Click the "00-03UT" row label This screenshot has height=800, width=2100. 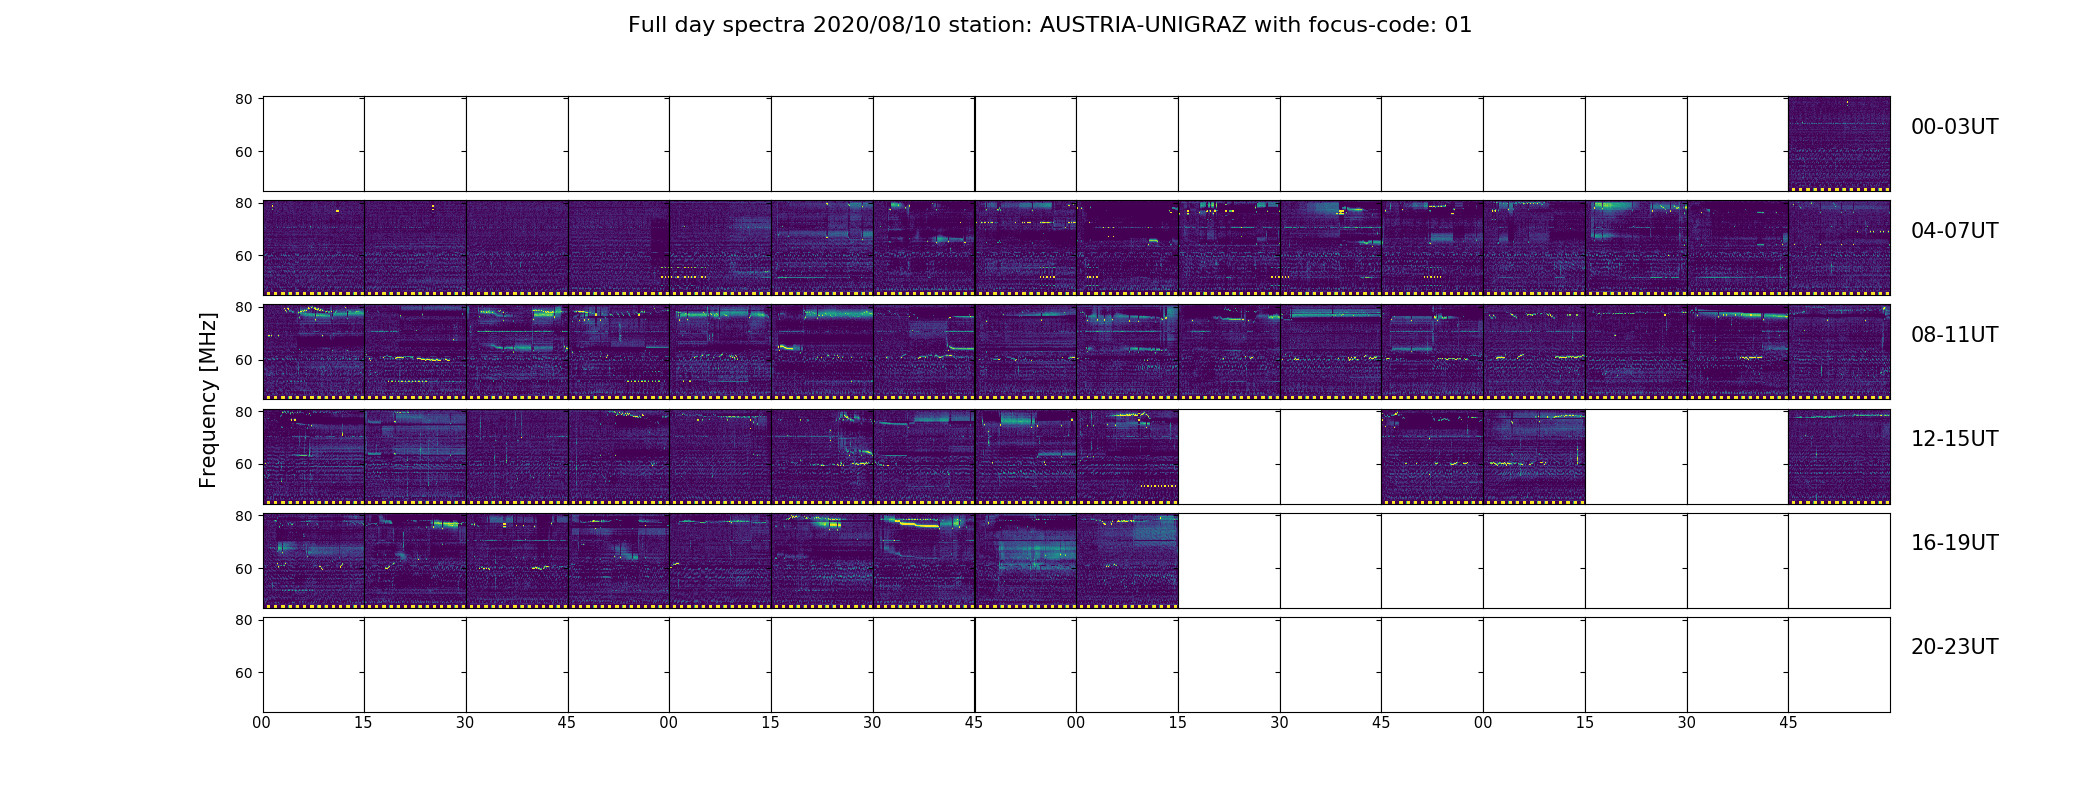pyautogui.click(x=1954, y=127)
